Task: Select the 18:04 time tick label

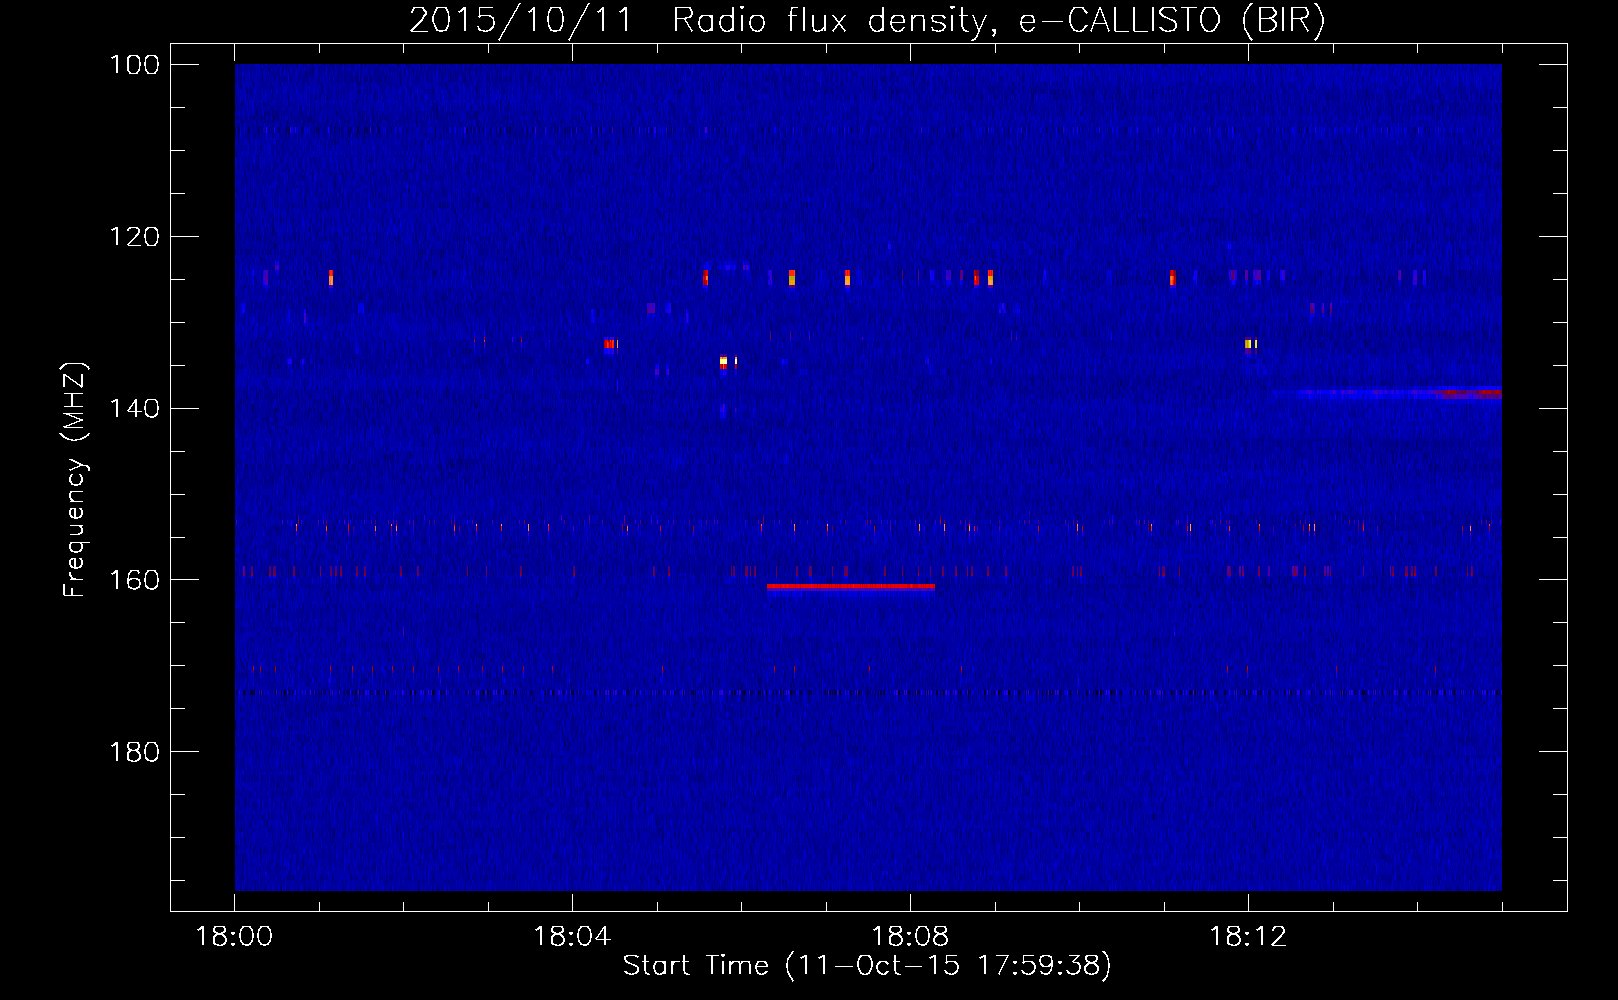Action: tap(572, 937)
